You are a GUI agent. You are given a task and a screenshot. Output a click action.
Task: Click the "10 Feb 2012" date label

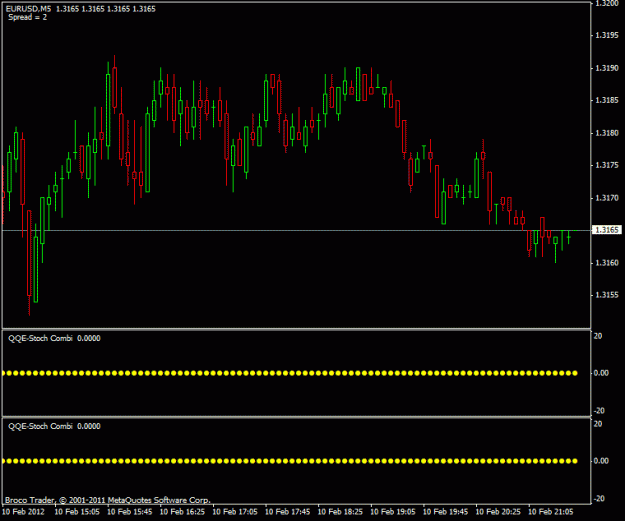[x=23, y=511]
